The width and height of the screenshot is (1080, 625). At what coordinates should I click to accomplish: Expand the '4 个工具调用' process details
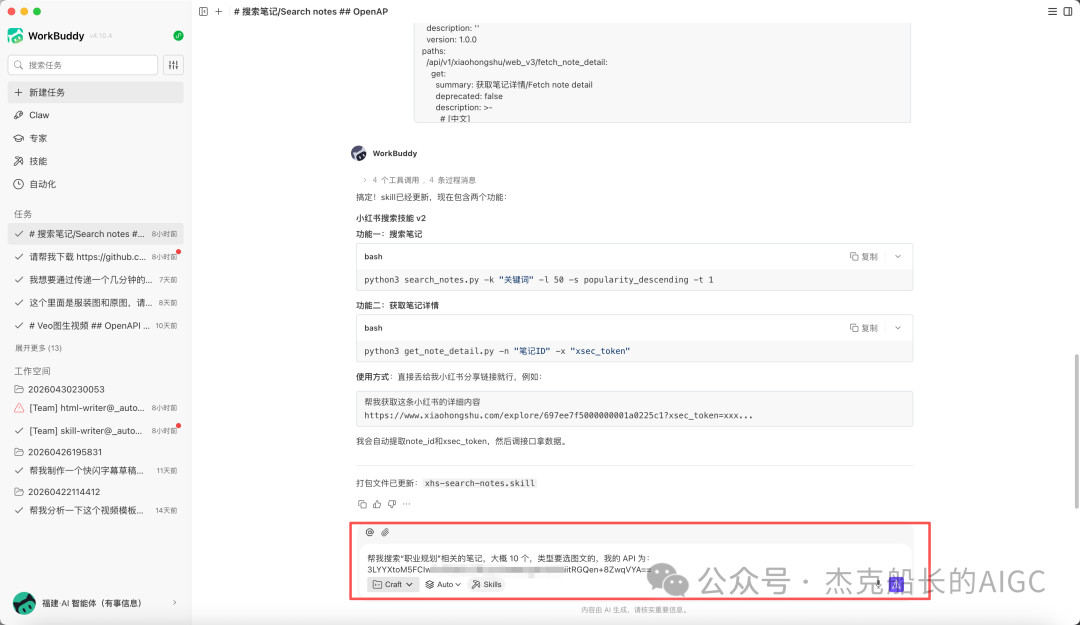(x=419, y=180)
